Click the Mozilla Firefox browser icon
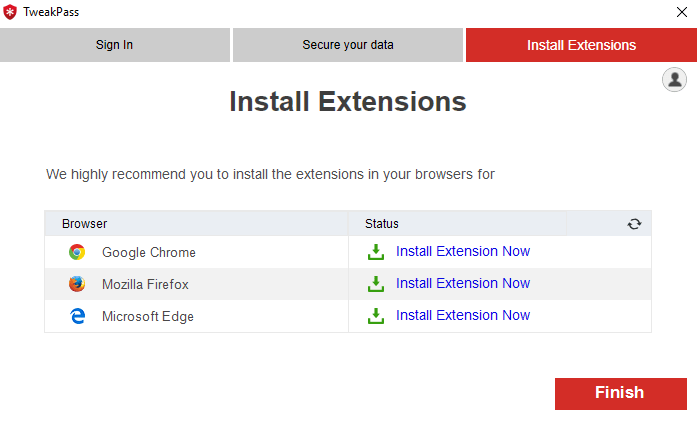 77,284
